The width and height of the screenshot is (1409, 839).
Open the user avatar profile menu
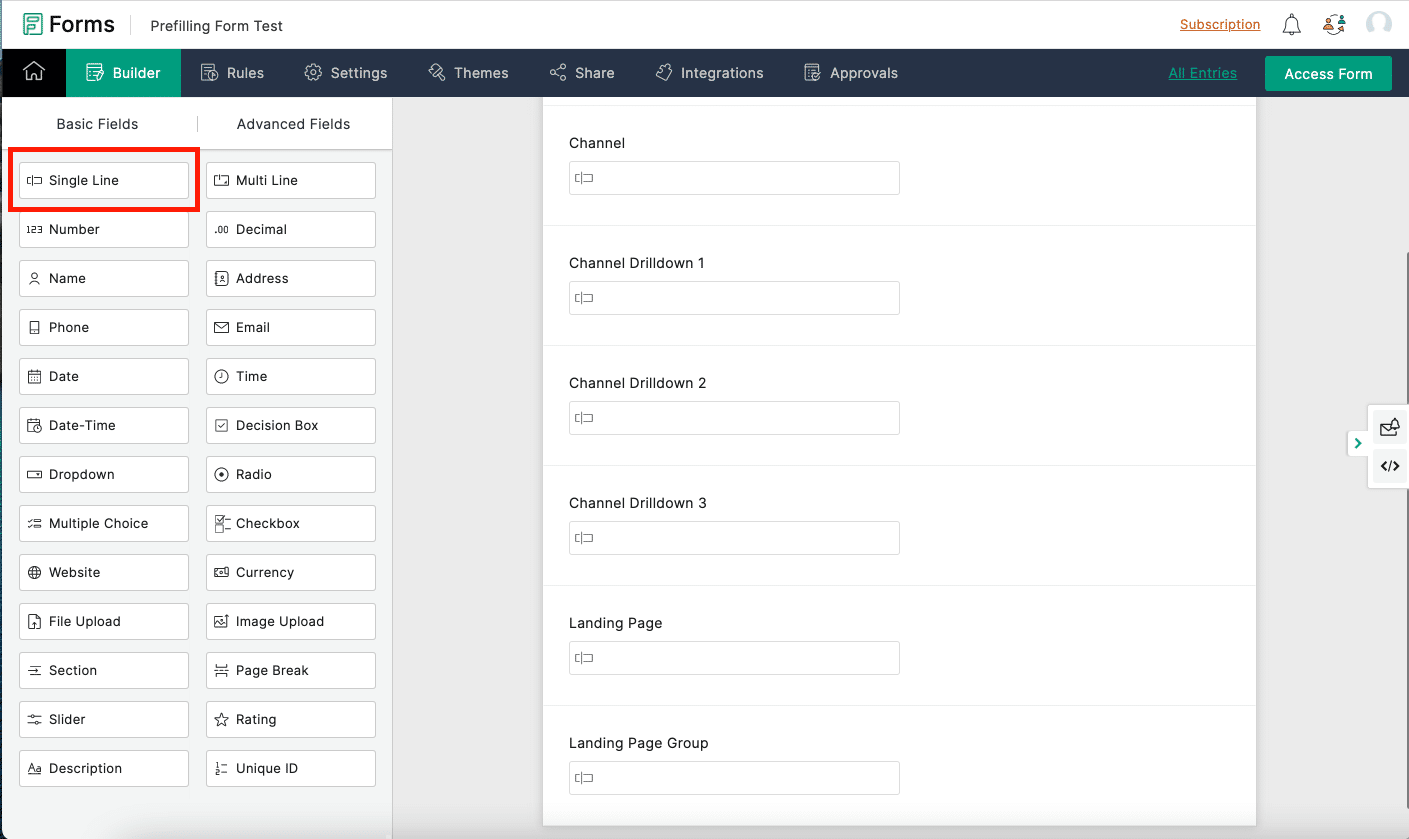[x=1379, y=25]
